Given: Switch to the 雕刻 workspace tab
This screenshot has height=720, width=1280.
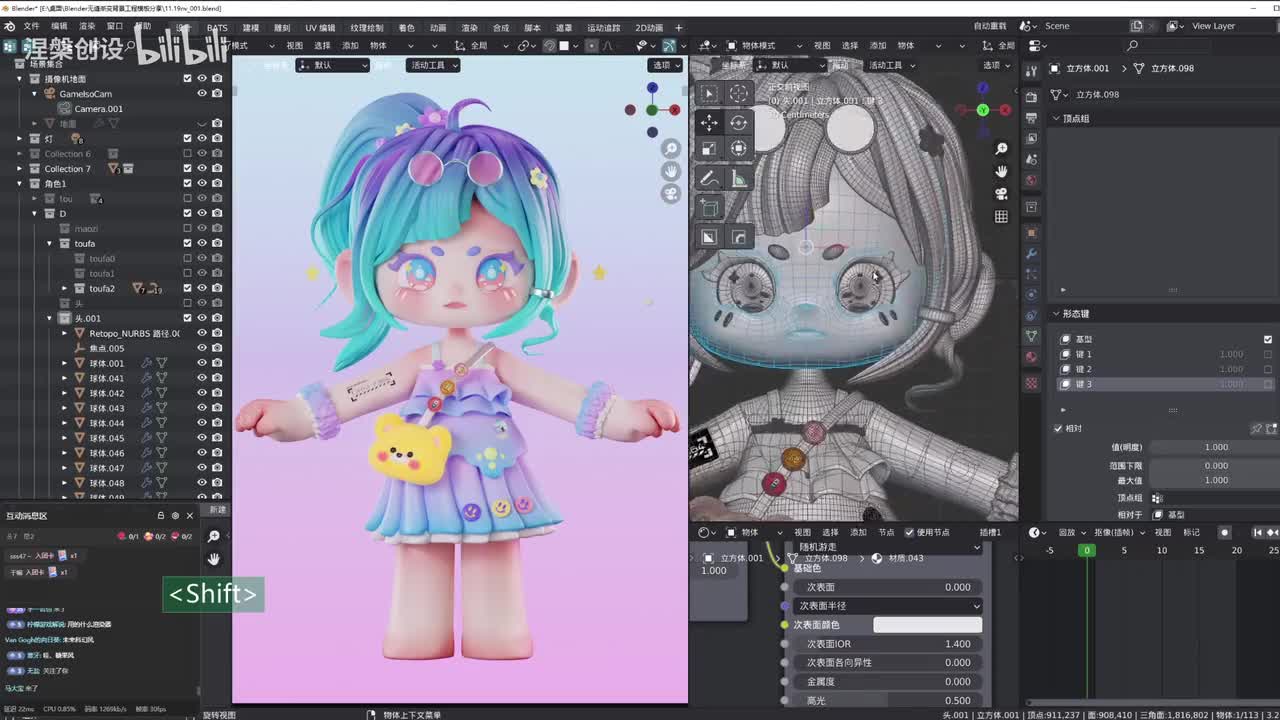Looking at the screenshot, I should 282,28.
